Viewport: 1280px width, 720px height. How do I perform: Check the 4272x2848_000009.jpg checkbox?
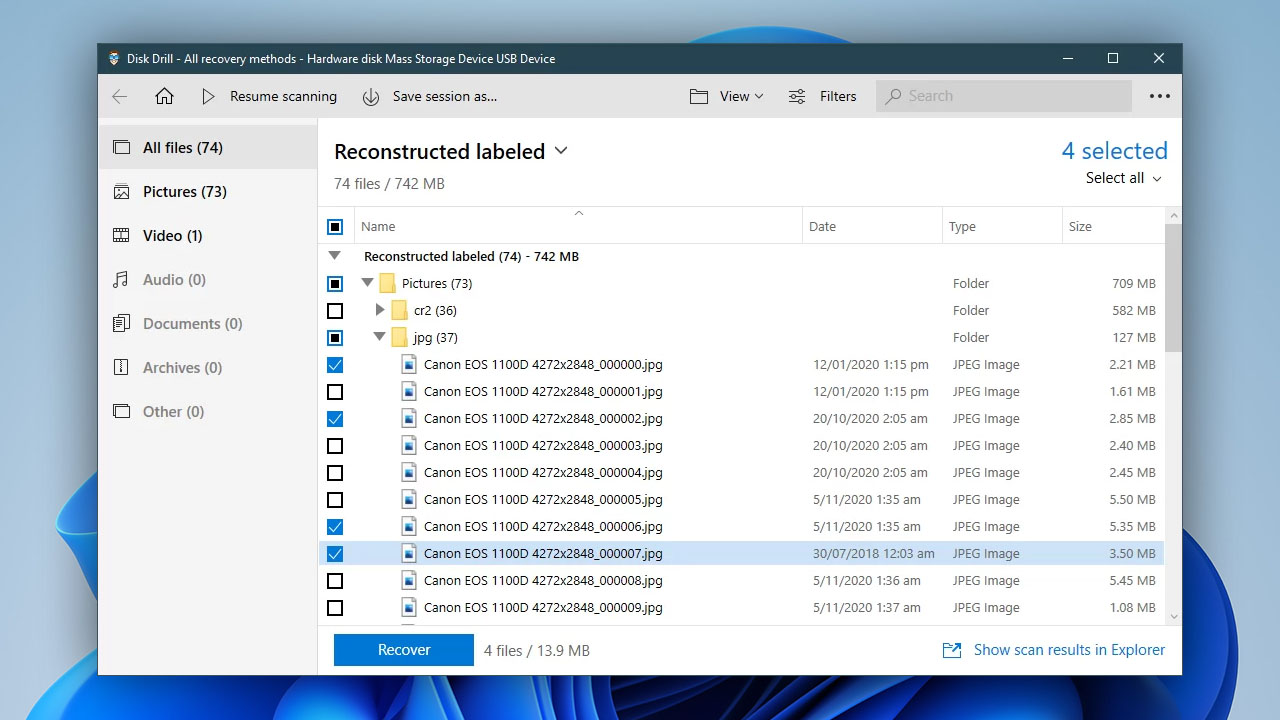335,608
